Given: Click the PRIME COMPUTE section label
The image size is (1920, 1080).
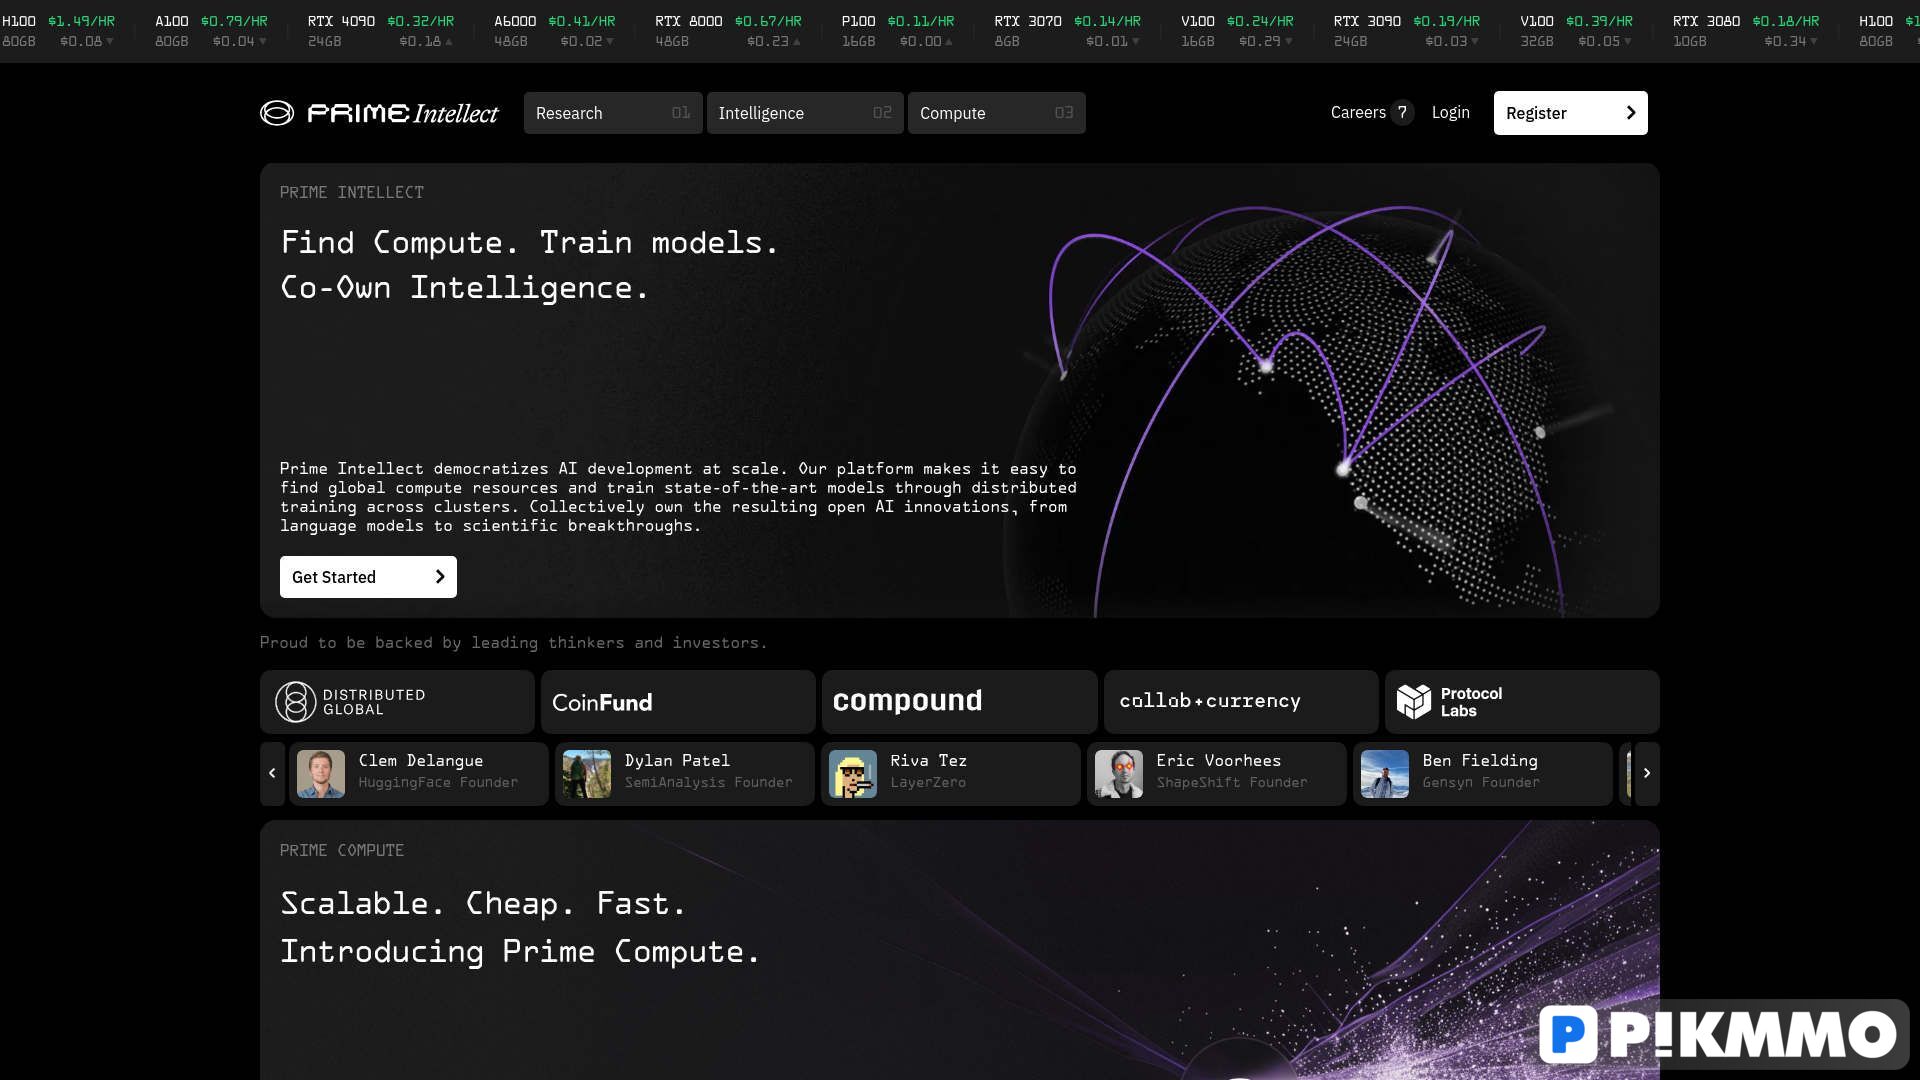Looking at the screenshot, I should [342, 850].
